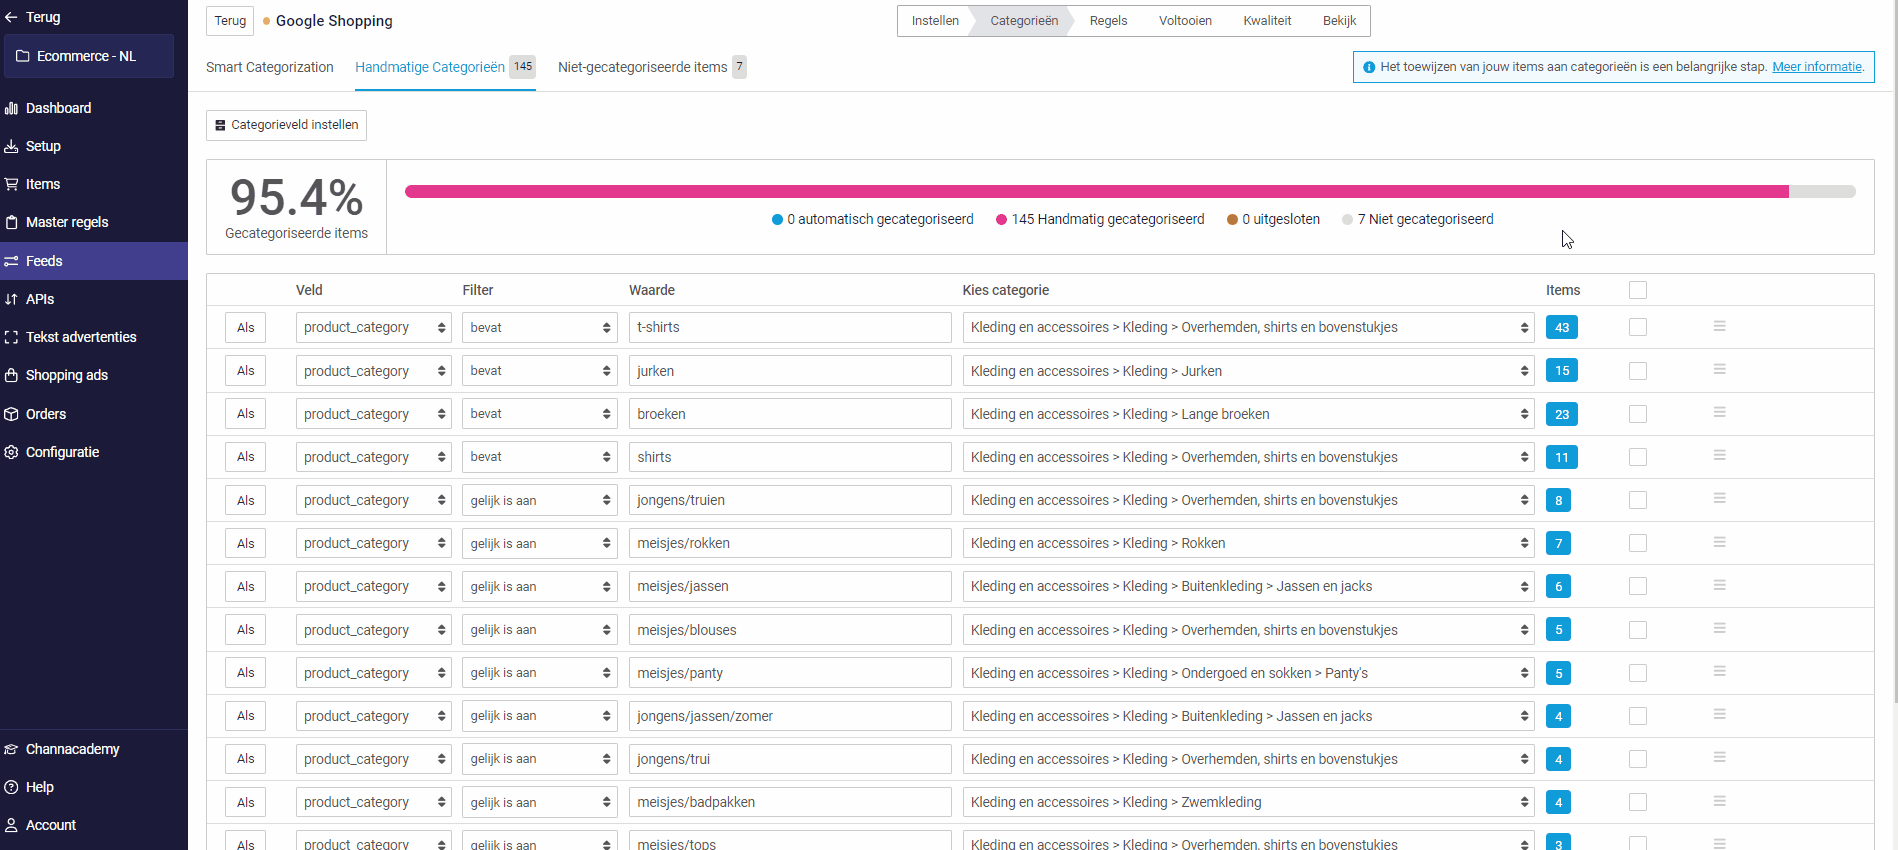The height and width of the screenshot is (850, 1898).
Task: Click the folder icon beside Ecommerce - NL
Action: [23, 56]
